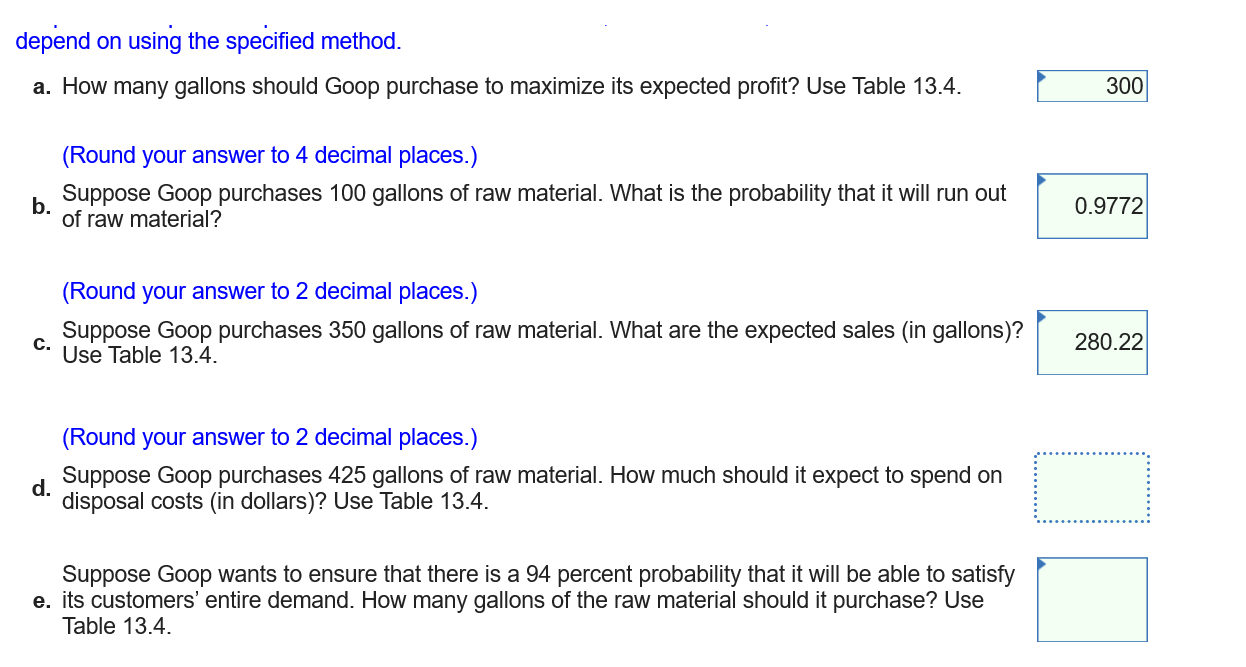Click the blue corner flag on answer box a
1246x667 pixels.
point(1040,75)
